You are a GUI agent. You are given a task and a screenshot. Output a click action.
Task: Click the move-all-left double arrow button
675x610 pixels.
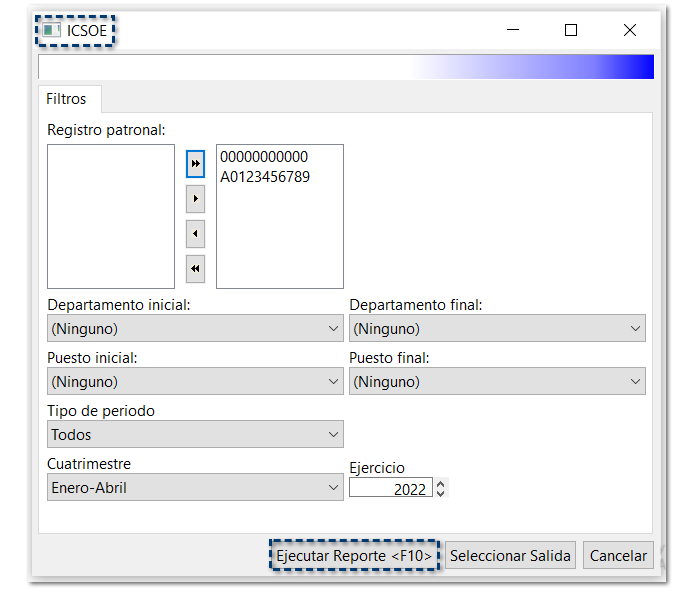(196, 268)
